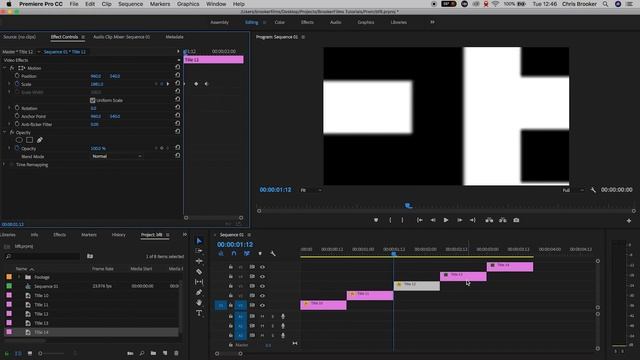Toggle Scale animation stopwatch
640x360 pixels.
tap(17, 84)
